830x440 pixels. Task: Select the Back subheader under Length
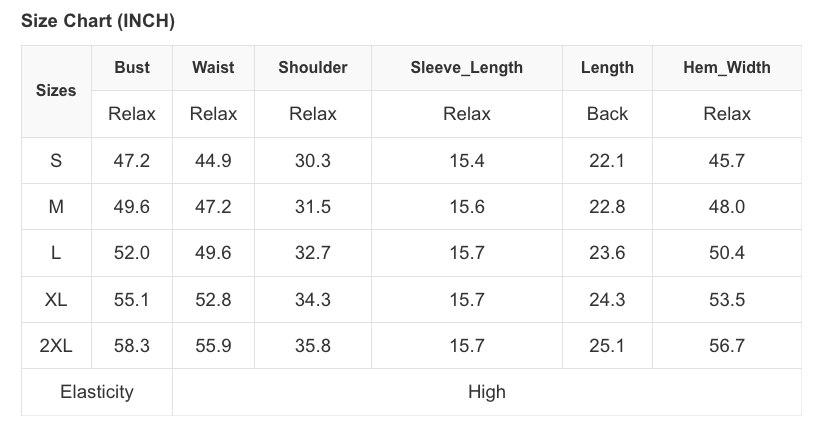607,114
